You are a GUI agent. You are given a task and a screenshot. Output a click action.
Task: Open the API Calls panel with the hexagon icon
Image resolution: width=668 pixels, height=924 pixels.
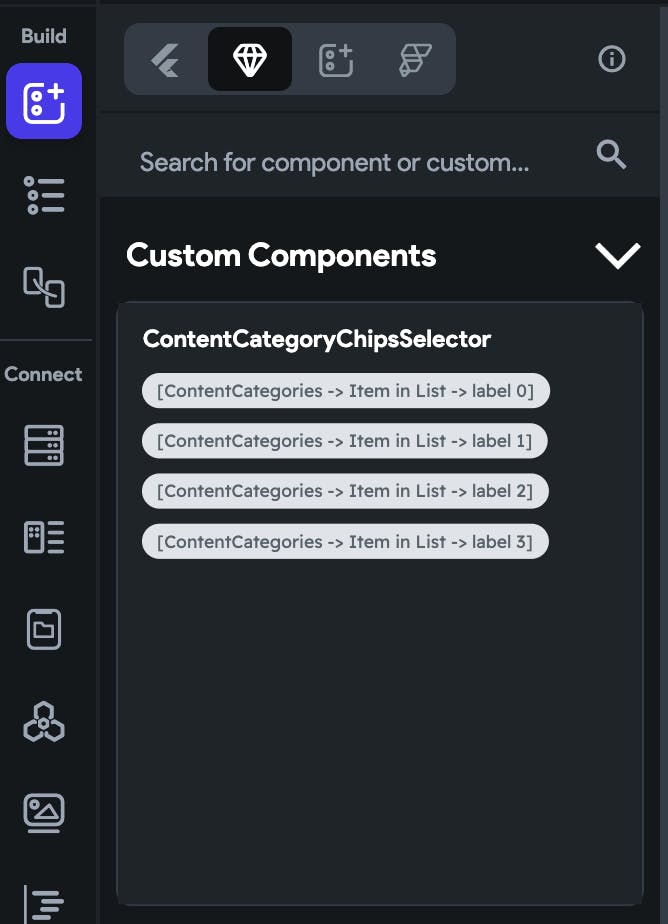pyautogui.click(x=44, y=721)
